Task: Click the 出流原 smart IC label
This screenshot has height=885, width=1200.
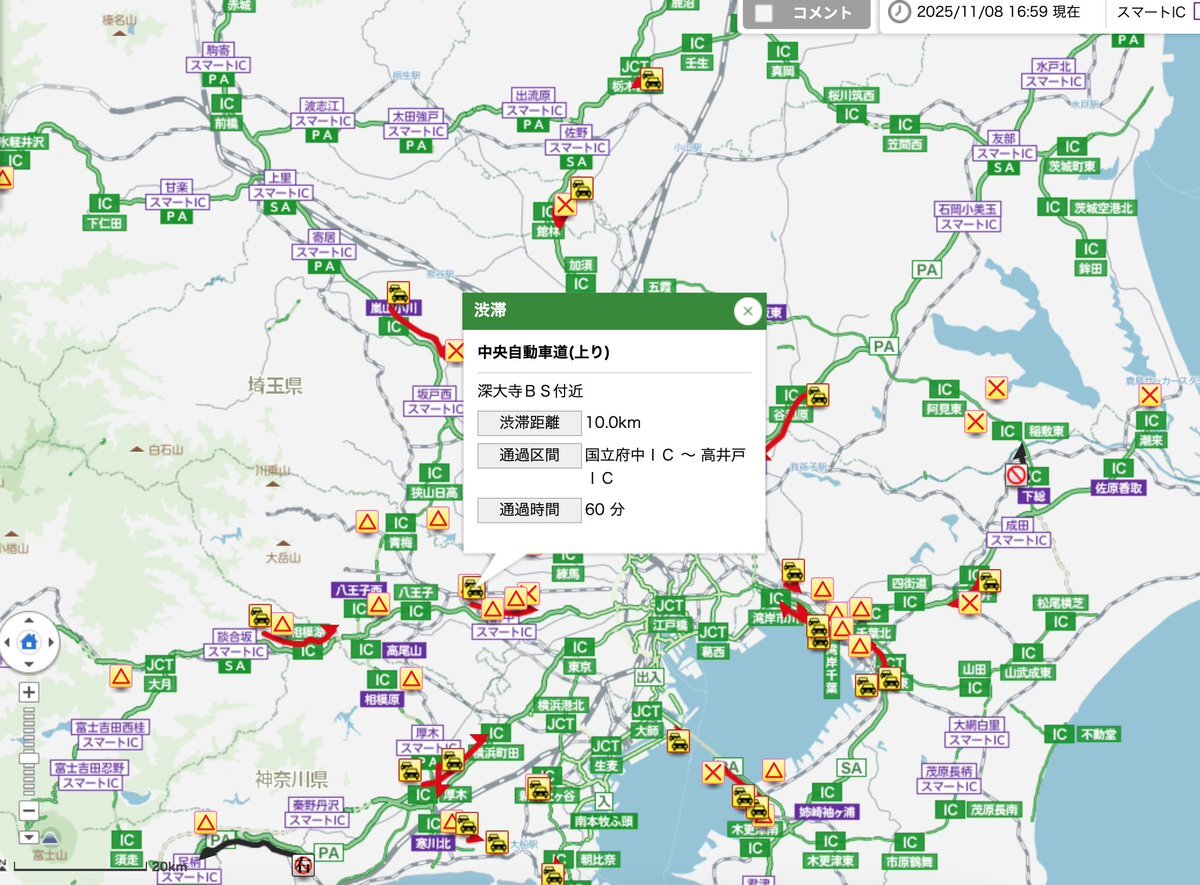Action: [535, 102]
